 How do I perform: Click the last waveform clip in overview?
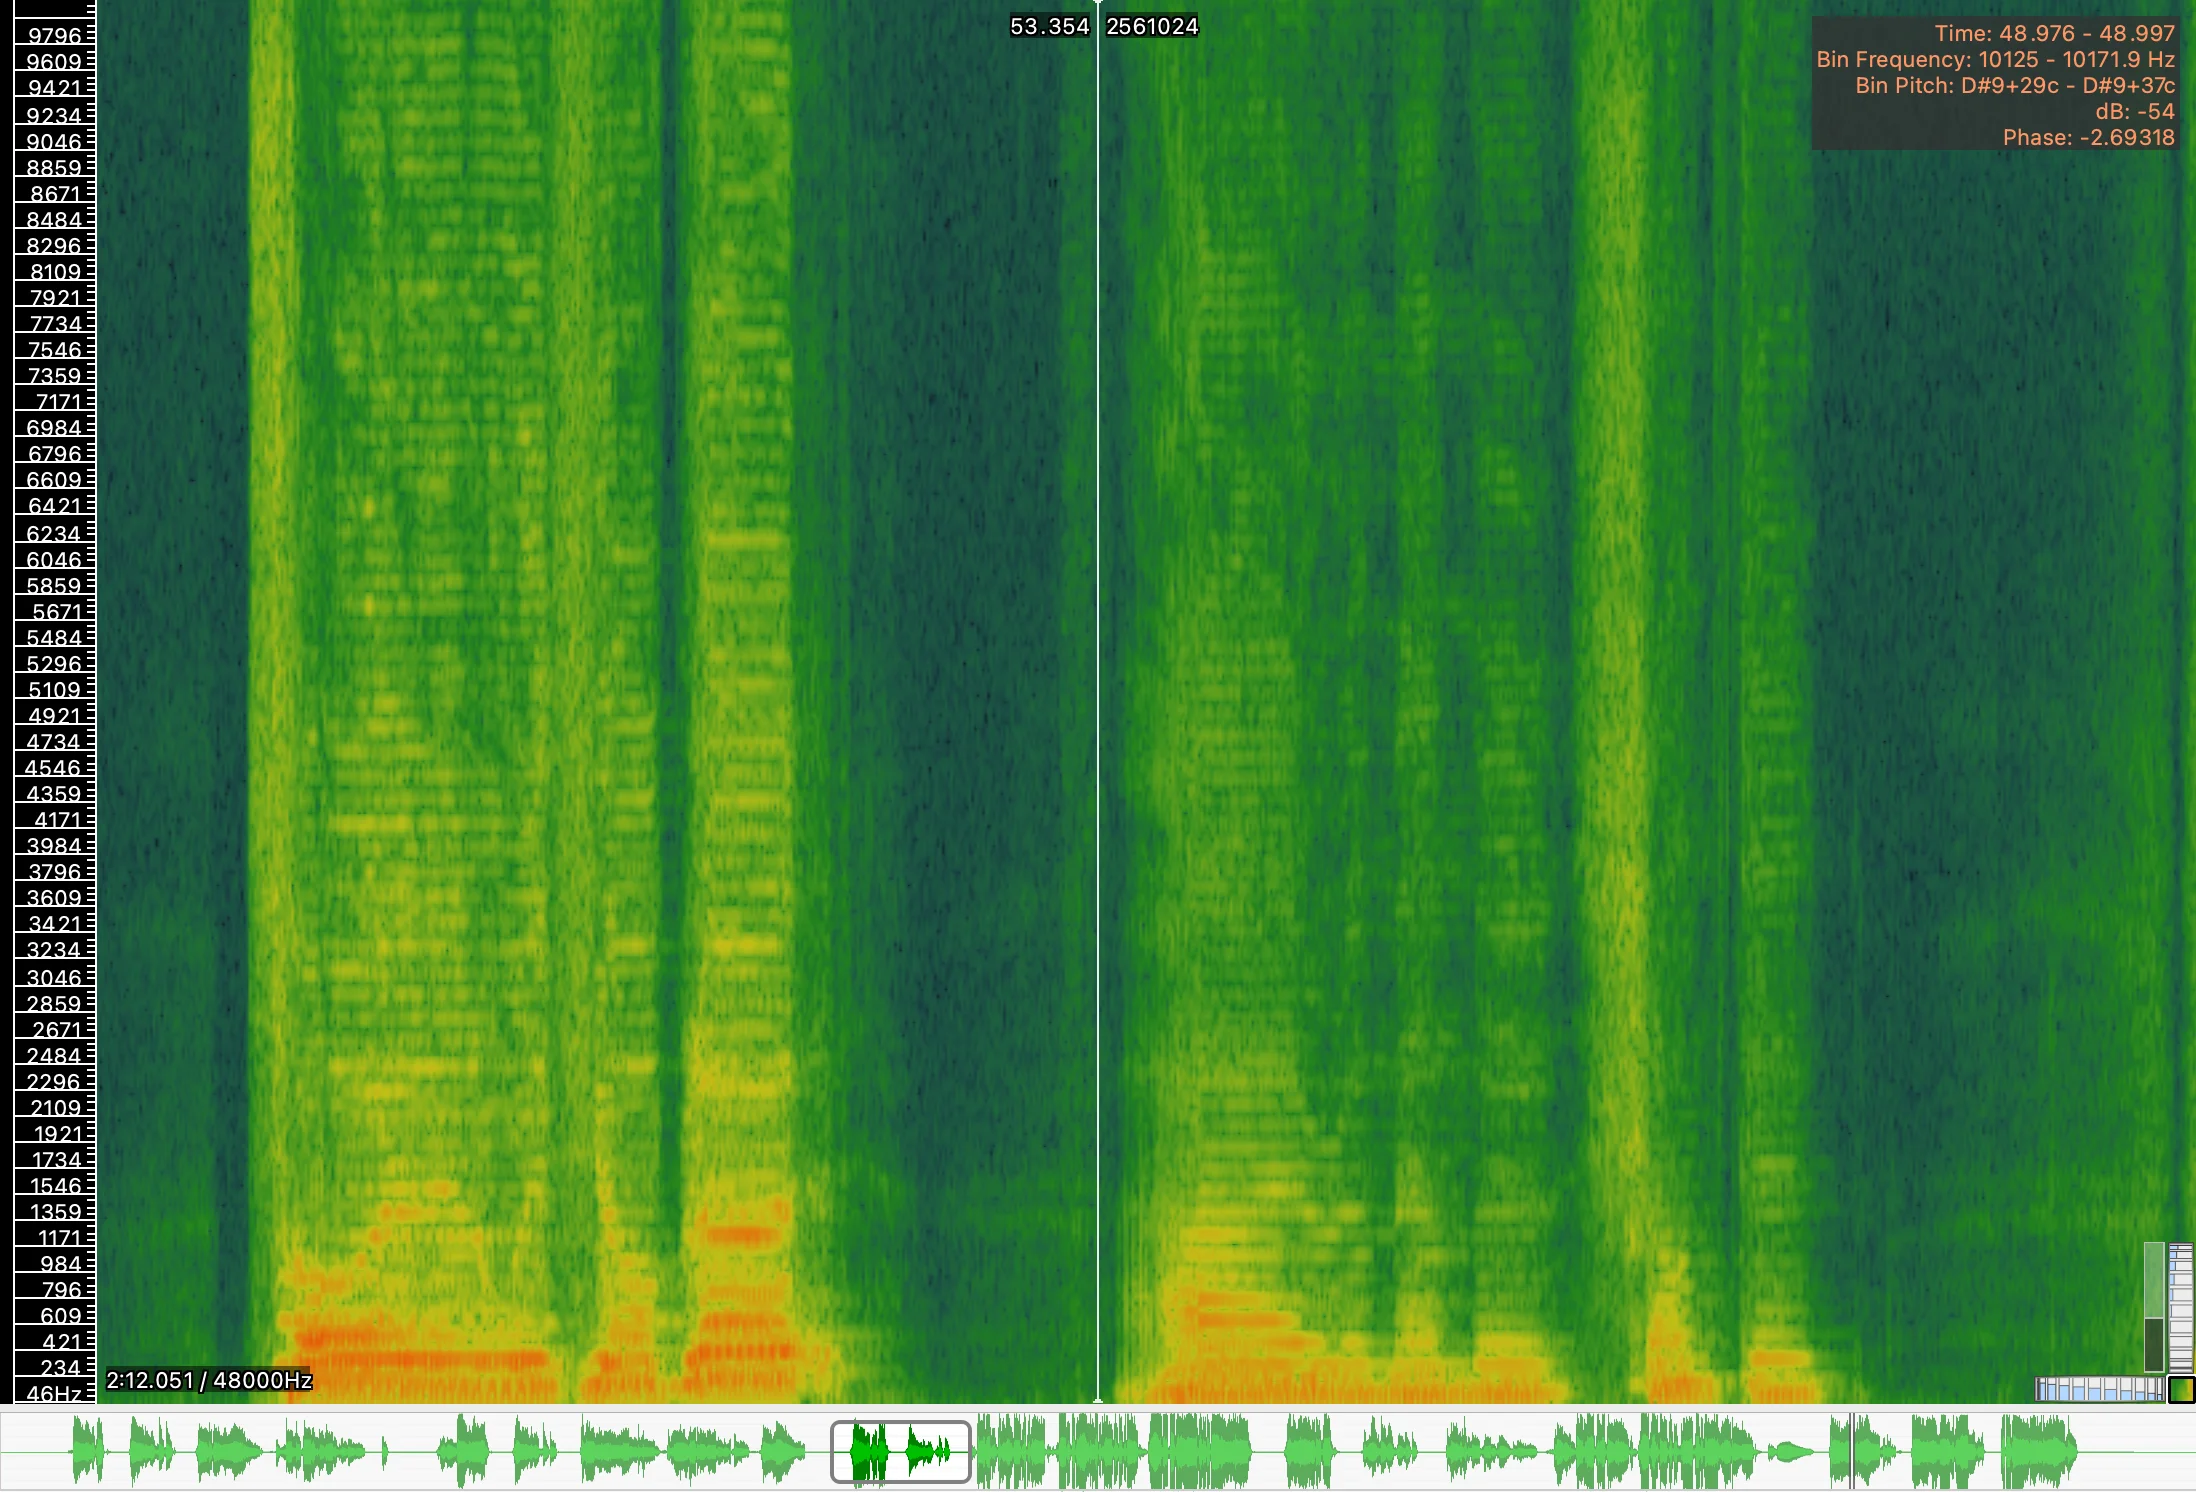2038,1451
